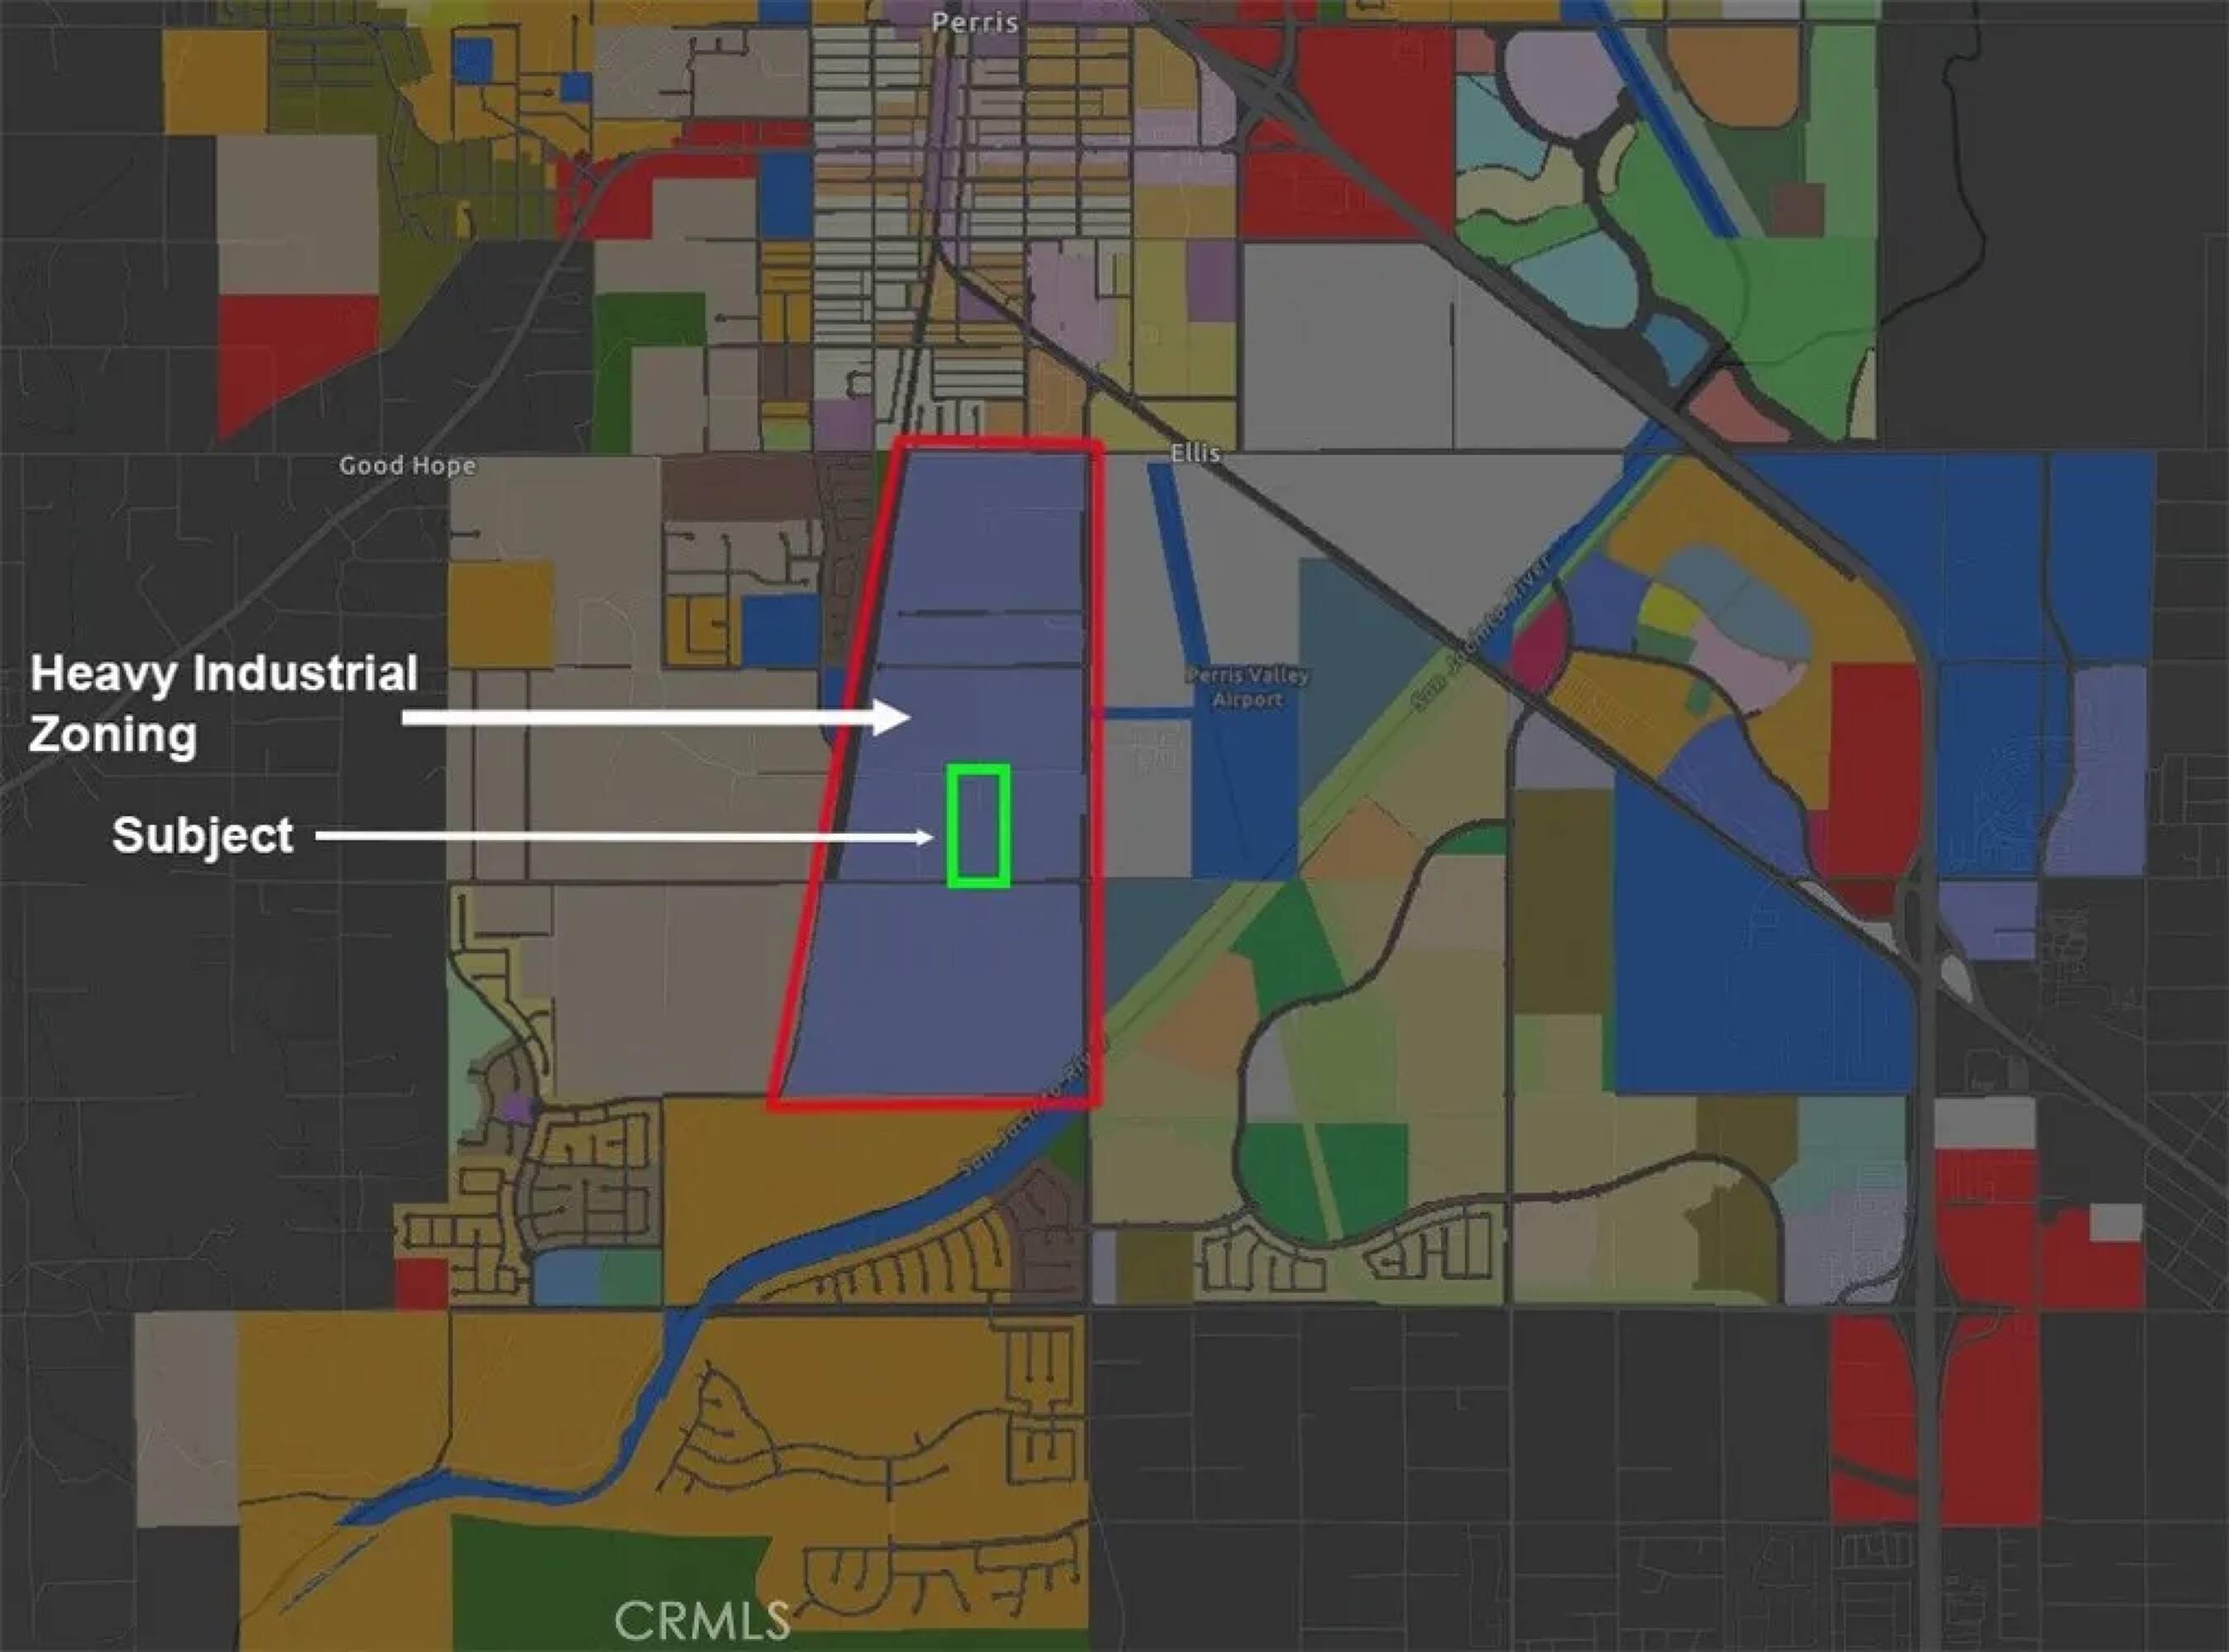Image resolution: width=2229 pixels, height=1652 pixels.
Task: Click the green Subject parcel rectangle
Action: pyautogui.click(x=978, y=826)
